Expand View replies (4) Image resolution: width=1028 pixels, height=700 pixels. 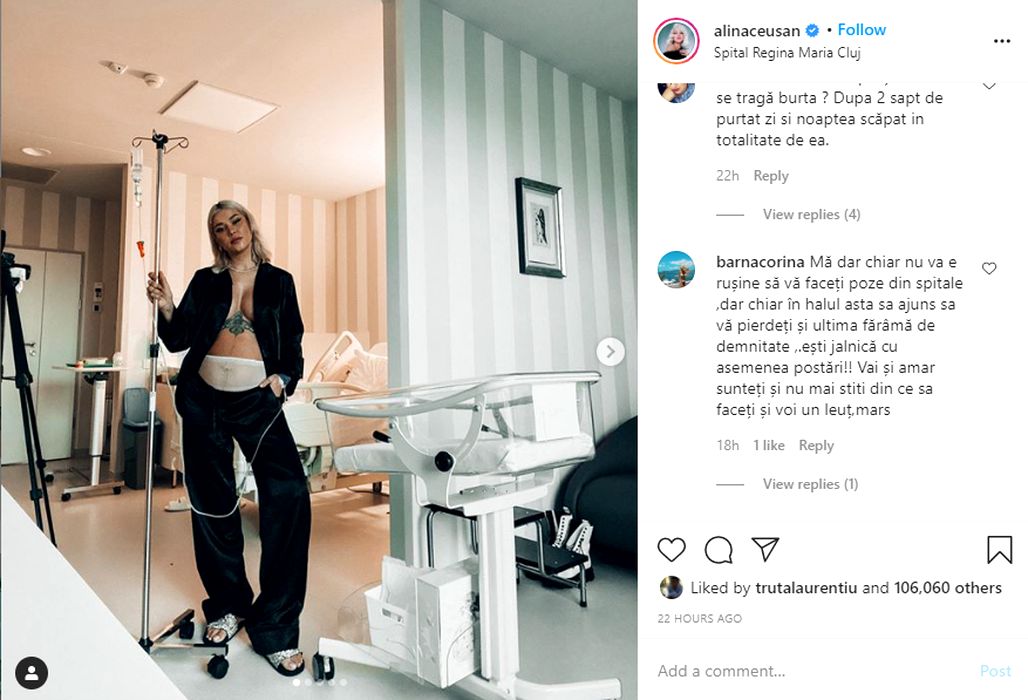pos(811,214)
